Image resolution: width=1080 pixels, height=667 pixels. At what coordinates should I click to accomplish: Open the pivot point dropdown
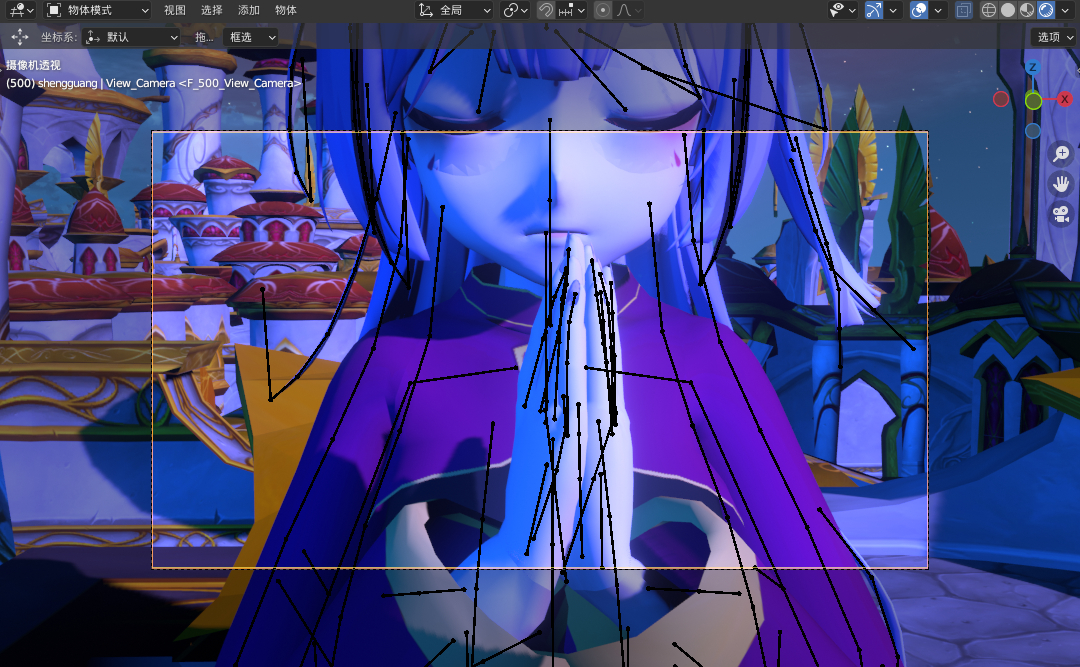515,10
